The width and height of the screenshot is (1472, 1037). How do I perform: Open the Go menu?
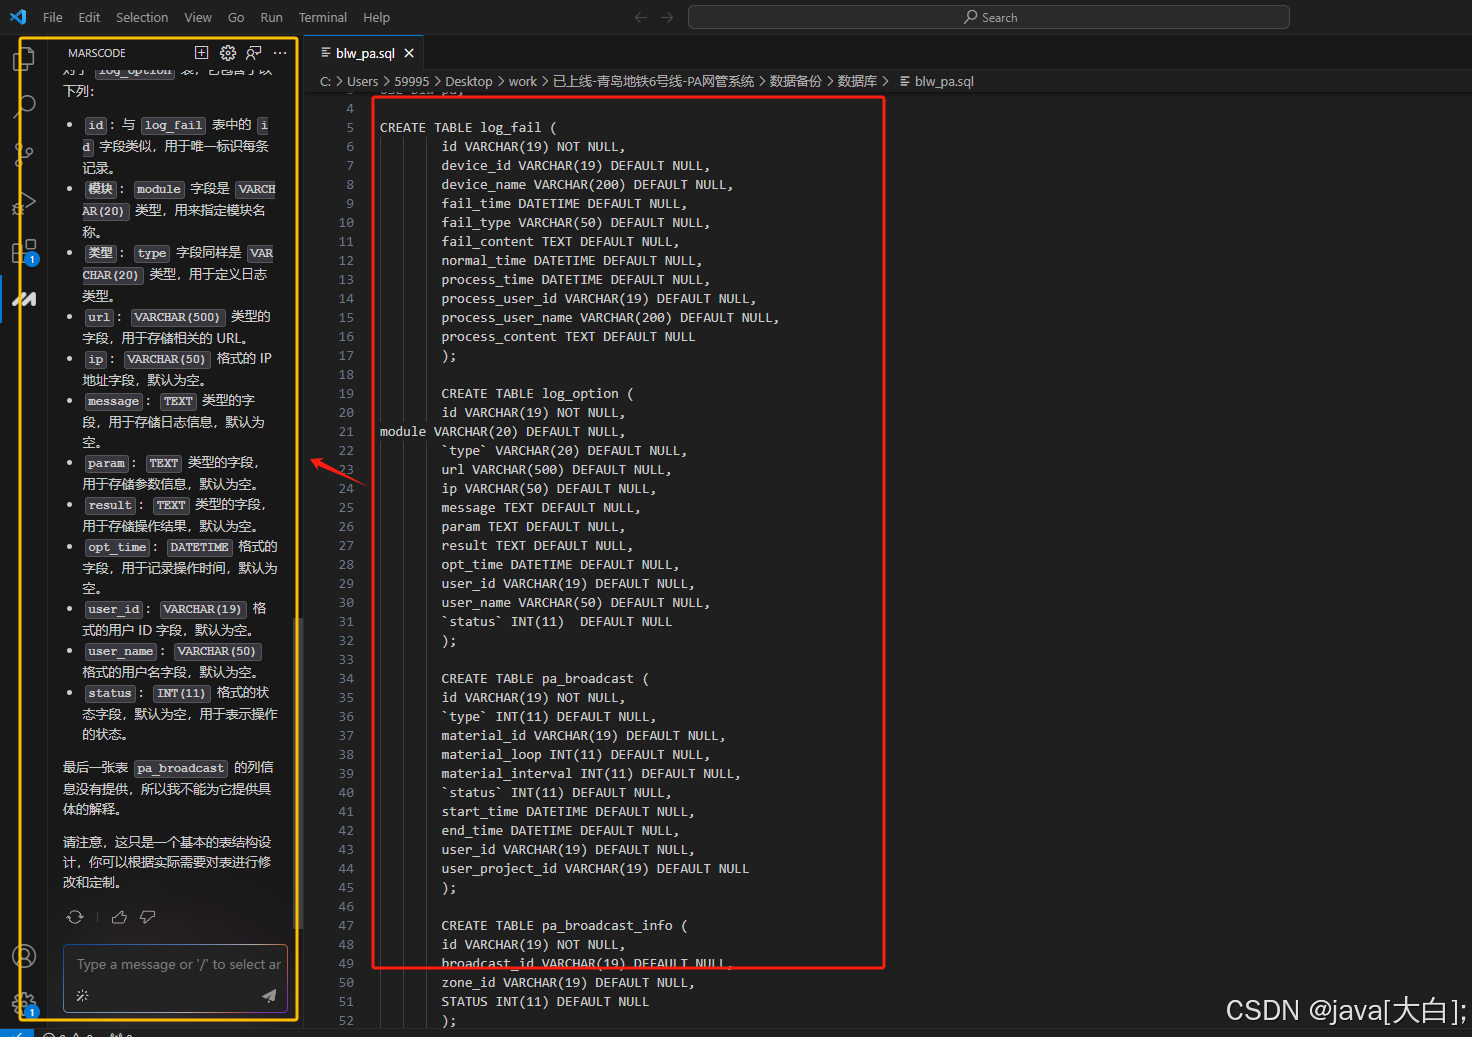pyautogui.click(x=236, y=17)
